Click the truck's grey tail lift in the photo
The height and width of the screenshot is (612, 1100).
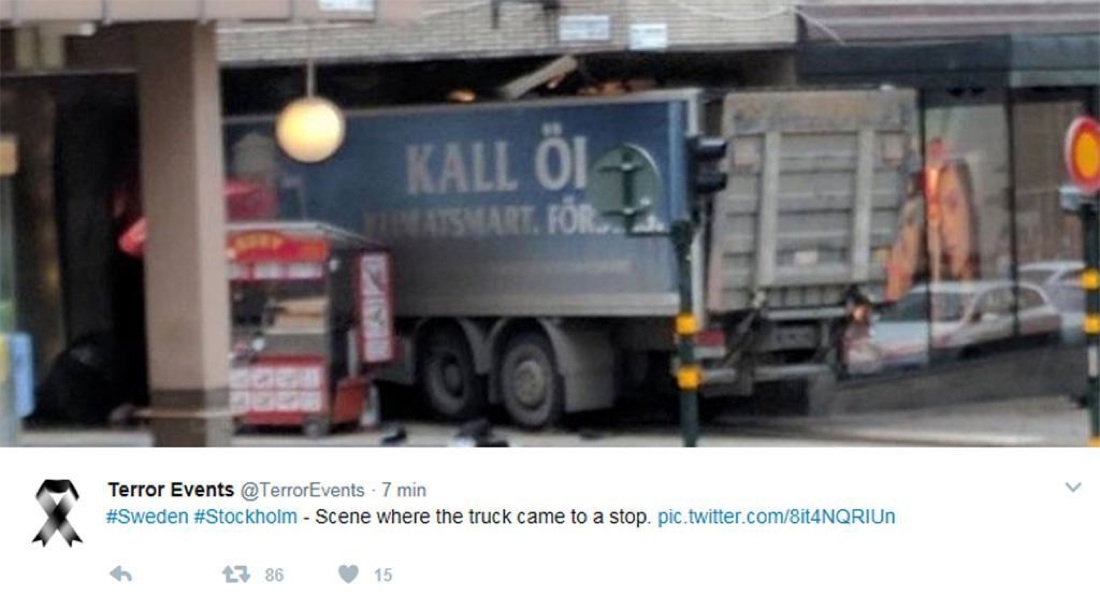coord(814,200)
